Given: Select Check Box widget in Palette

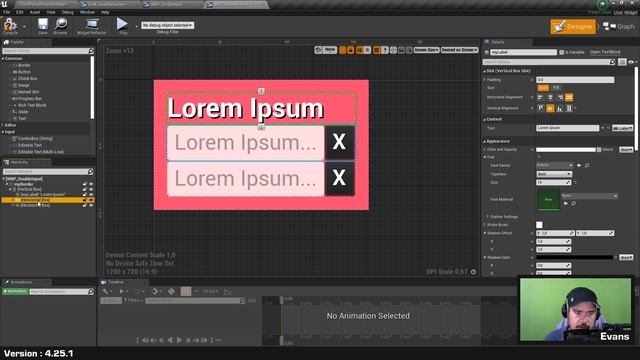Looking at the screenshot, I should [27, 78].
